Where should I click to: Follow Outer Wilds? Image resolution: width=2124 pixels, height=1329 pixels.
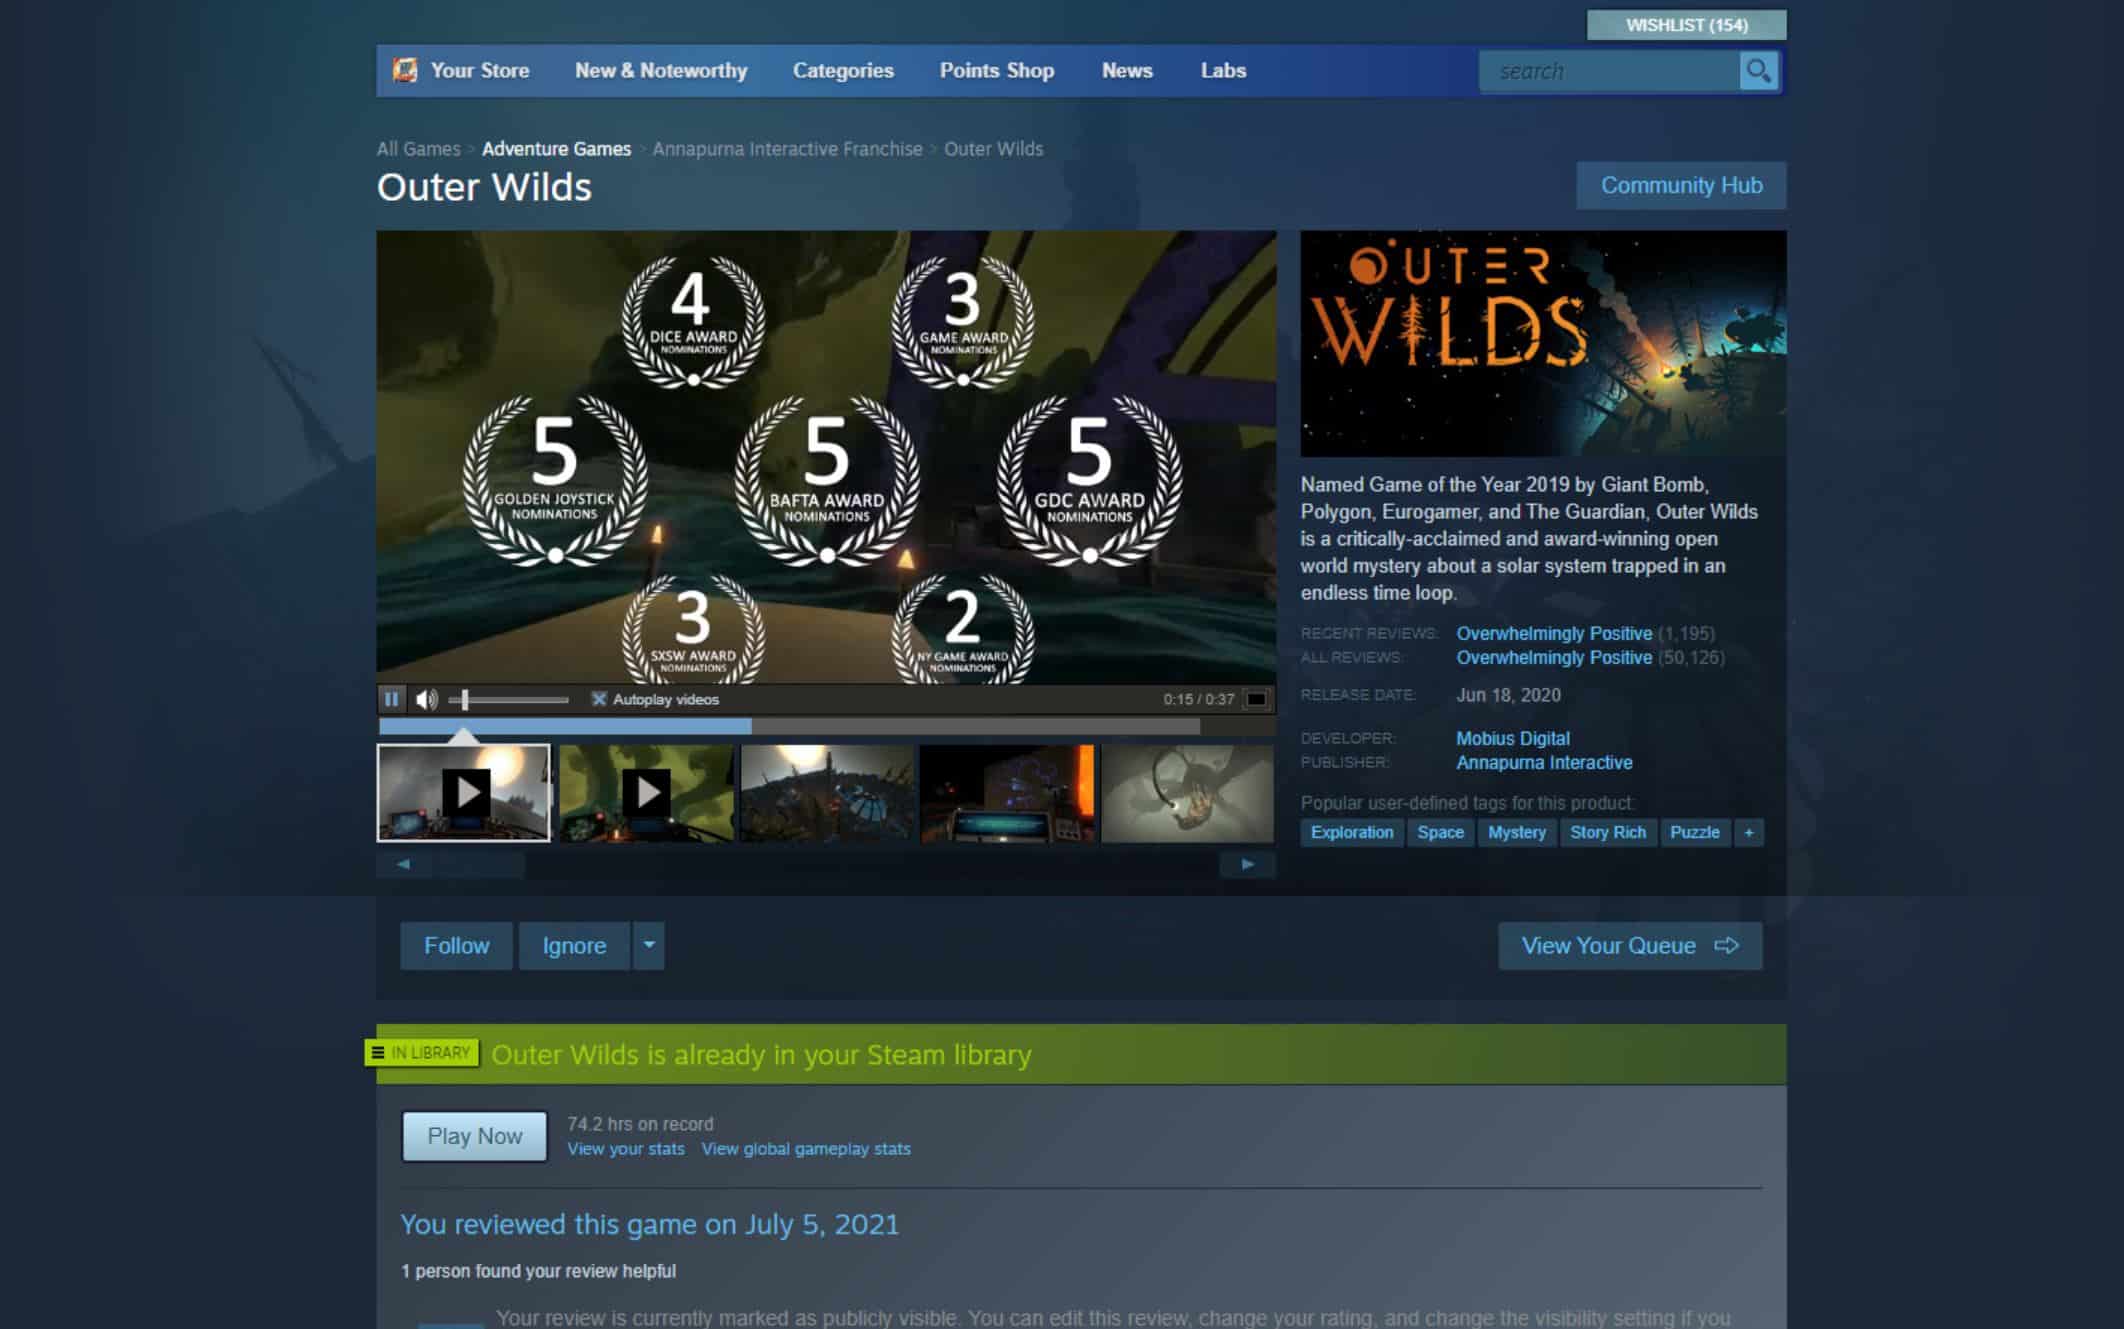456,945
